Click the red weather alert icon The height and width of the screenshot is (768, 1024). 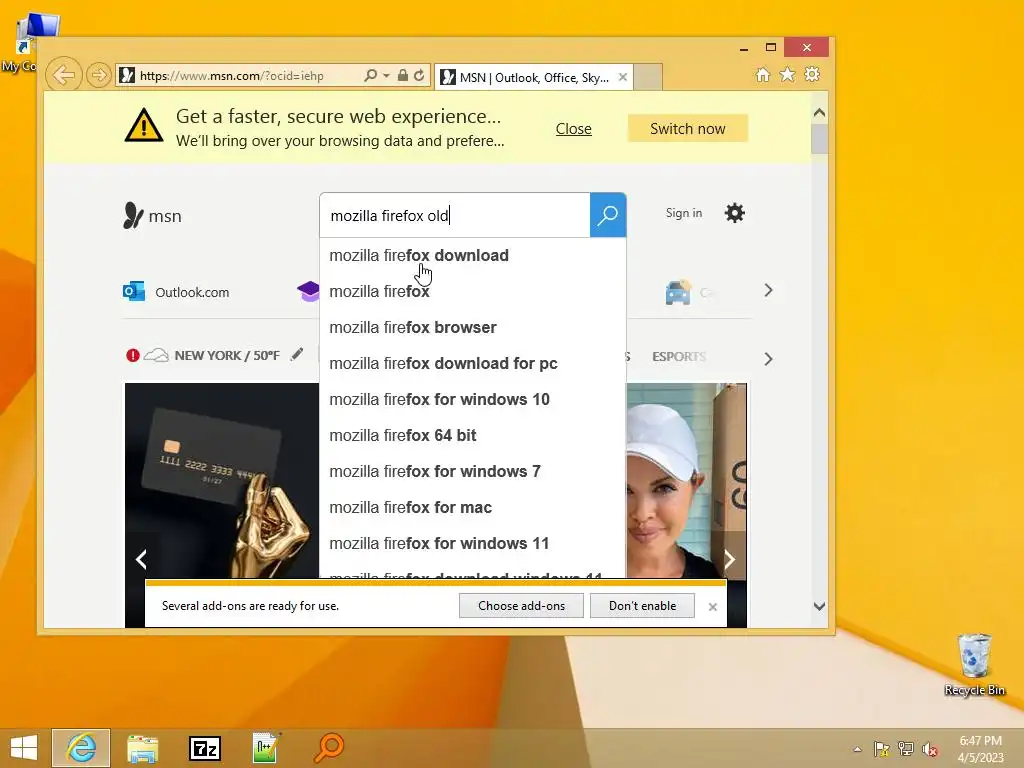[133, 355]
